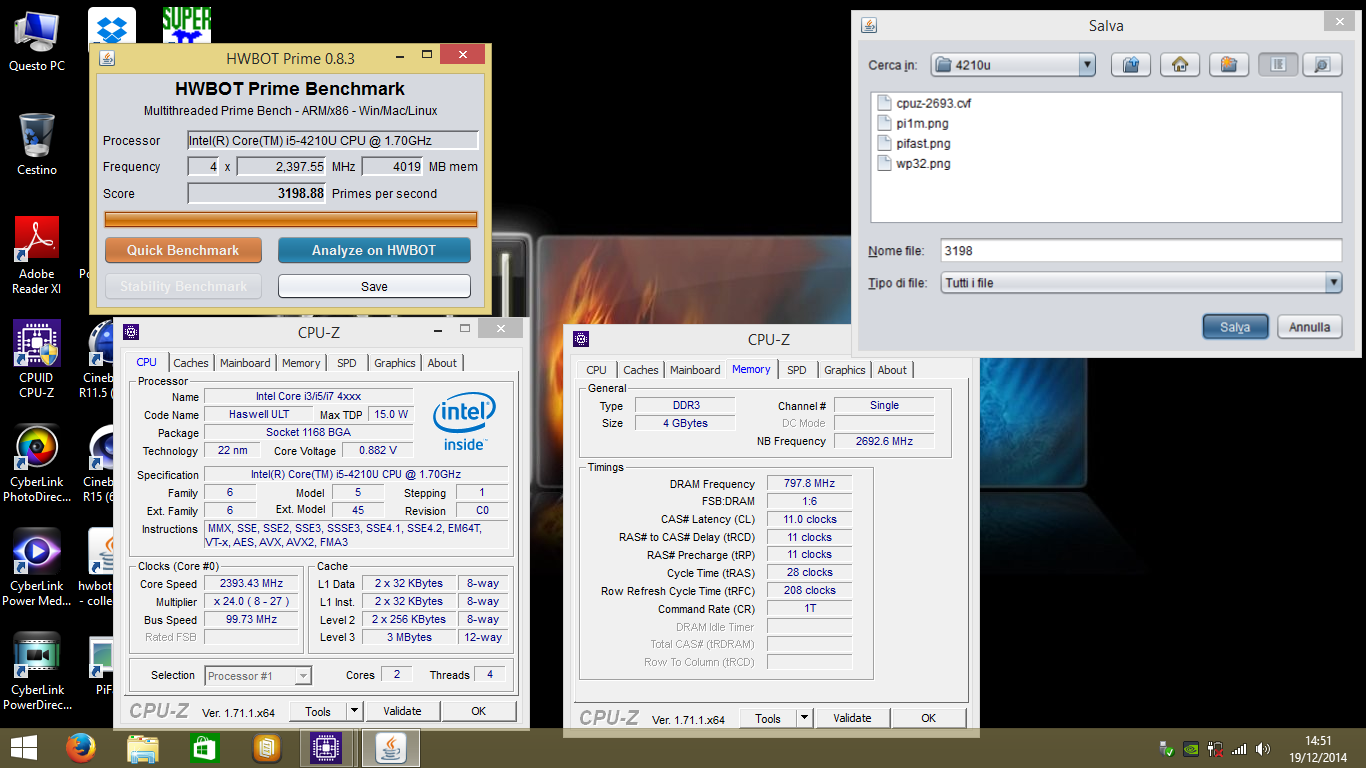Click the cpuz-2693.cvf file icon
The height and width of the screenshot is (768, 1366).
coord(884,103)
